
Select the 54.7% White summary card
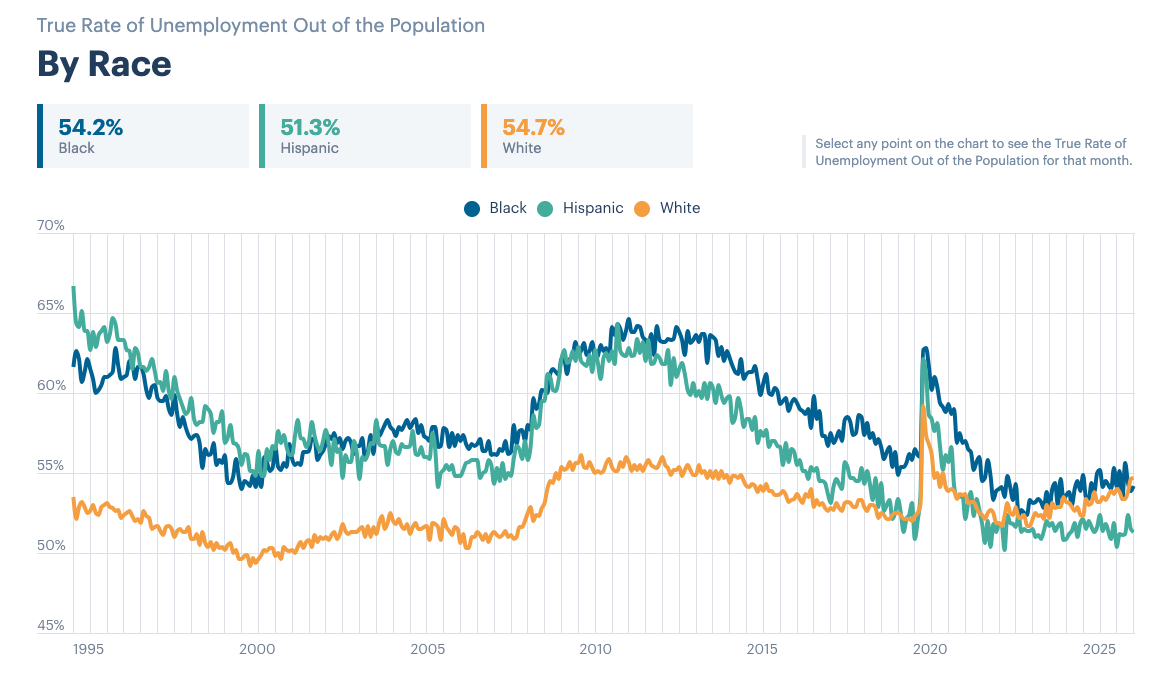587,136
